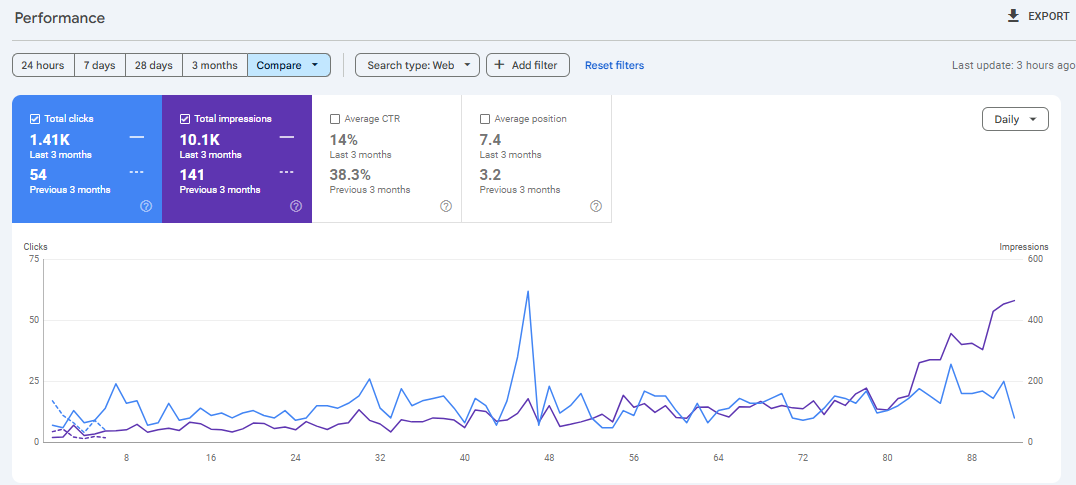Viewport: 1076px width, 485px height.
Task: Select the 24 hours date range
Action: click(43, 65)
